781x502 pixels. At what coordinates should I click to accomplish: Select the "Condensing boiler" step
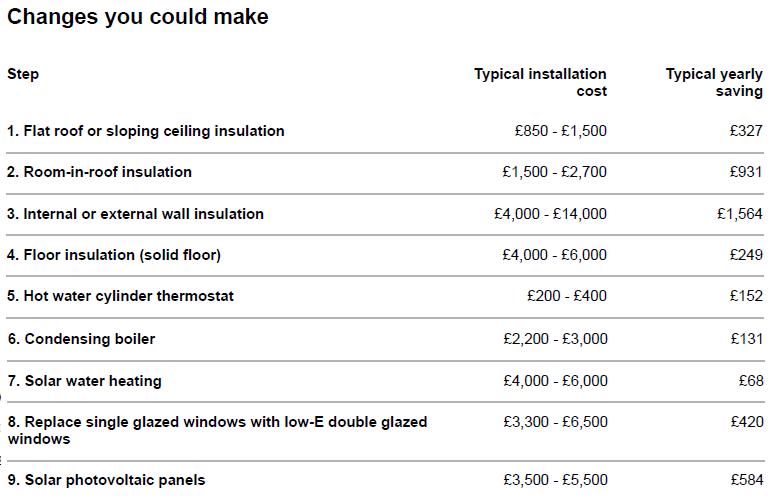(81, 339)
